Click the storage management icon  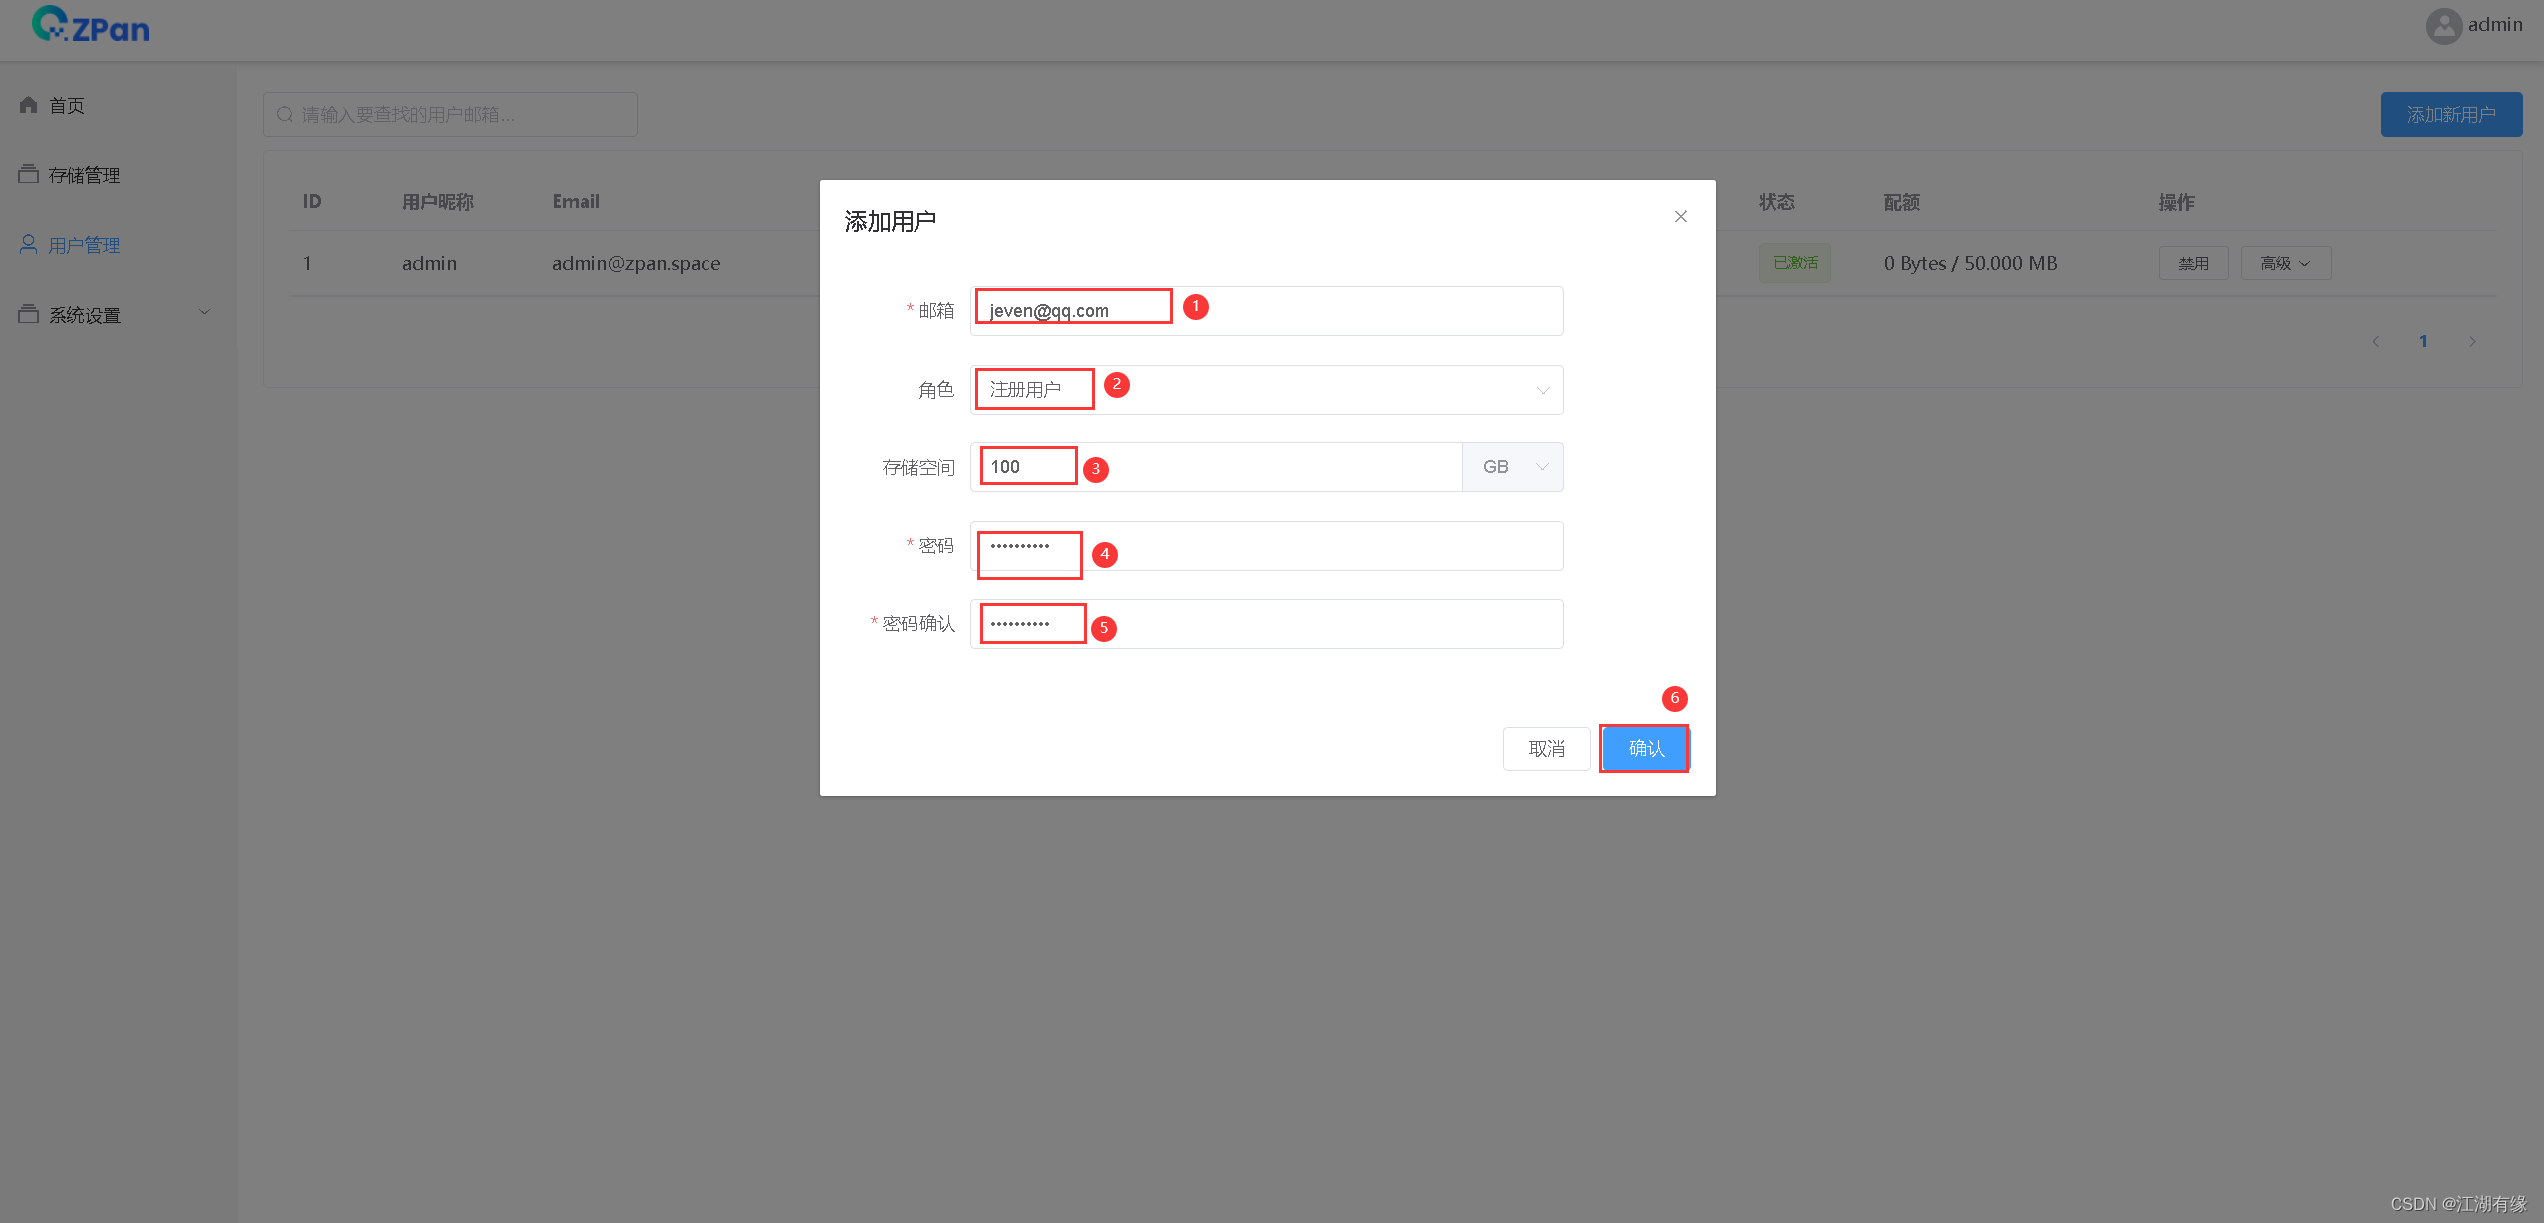[x=28, y=175]
